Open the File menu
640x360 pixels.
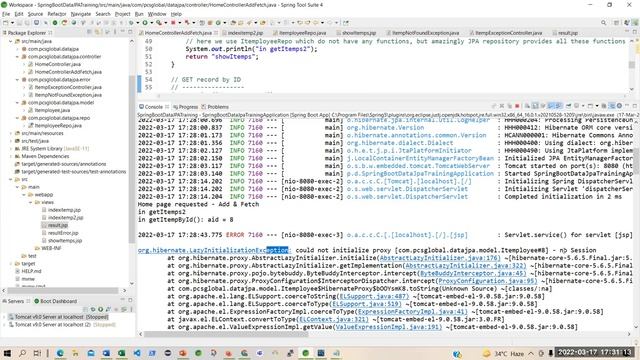[6, 14]
